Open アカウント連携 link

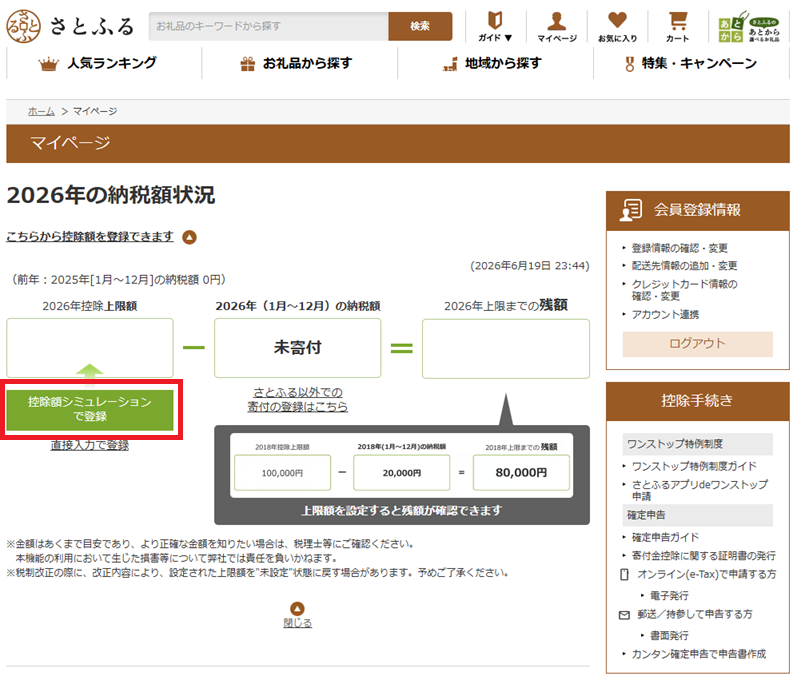click(x=665, y=315)
